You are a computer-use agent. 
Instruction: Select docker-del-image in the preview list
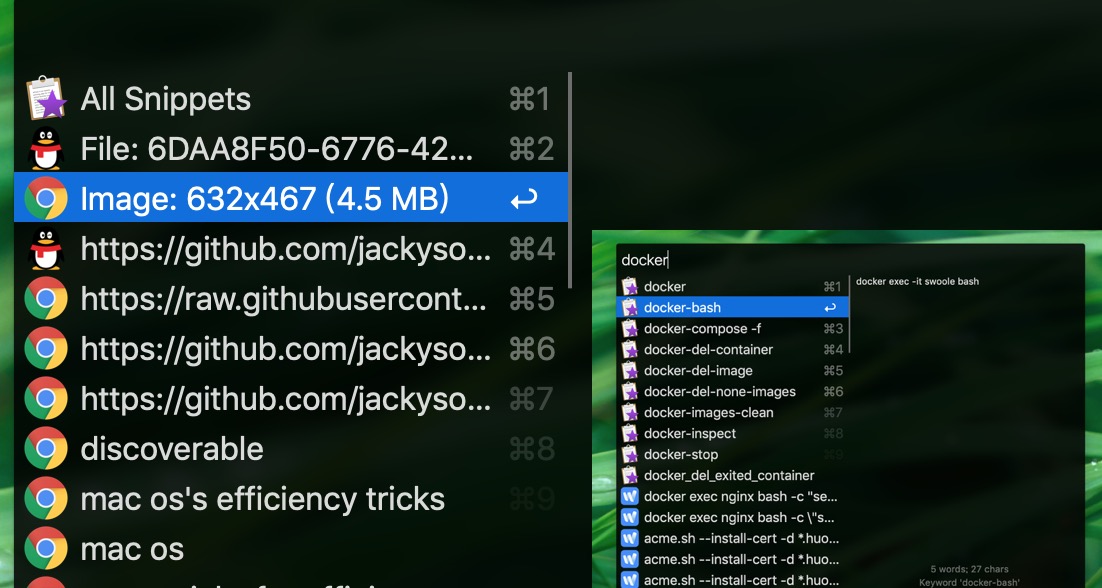click(x=732, y=370)
